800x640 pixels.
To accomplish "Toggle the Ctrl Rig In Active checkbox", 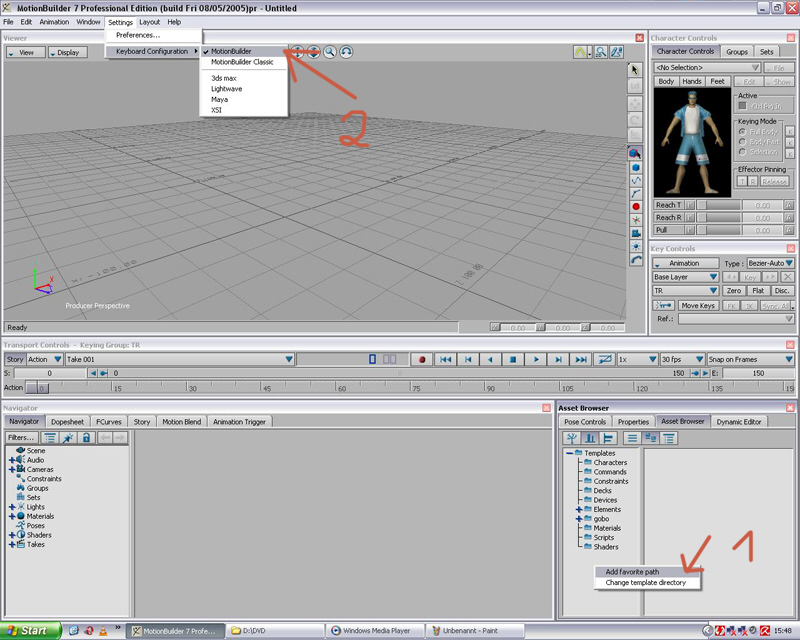I will 742,105.
